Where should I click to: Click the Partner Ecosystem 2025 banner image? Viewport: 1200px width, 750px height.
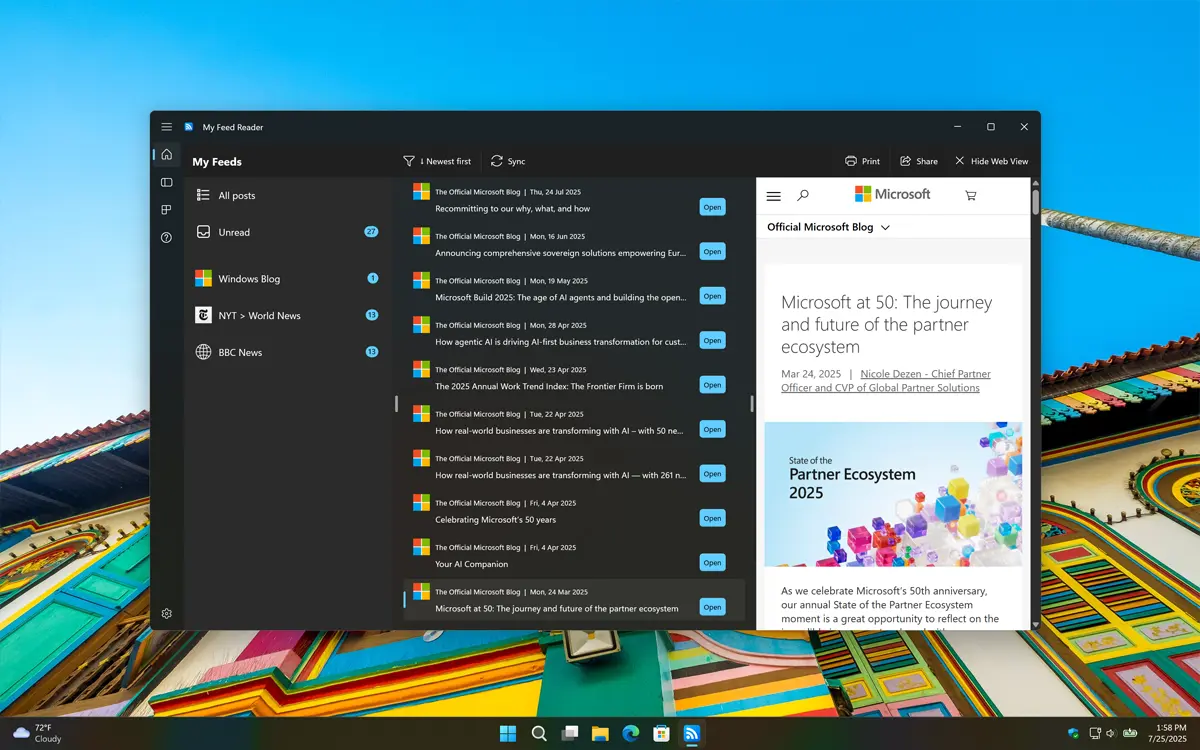pos(893,494)
